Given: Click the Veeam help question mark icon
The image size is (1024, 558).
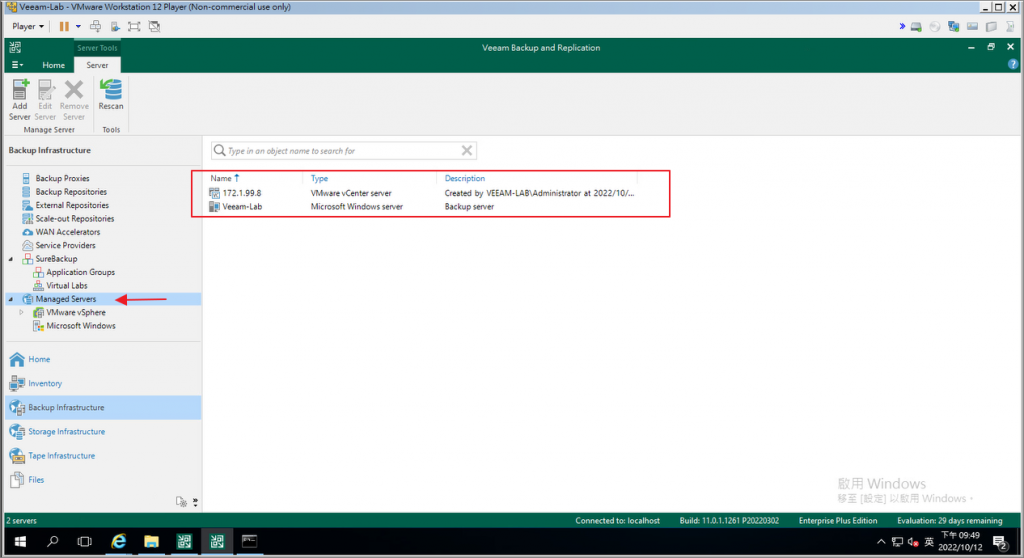Looking at the screenshot, I should point(1012,64).
